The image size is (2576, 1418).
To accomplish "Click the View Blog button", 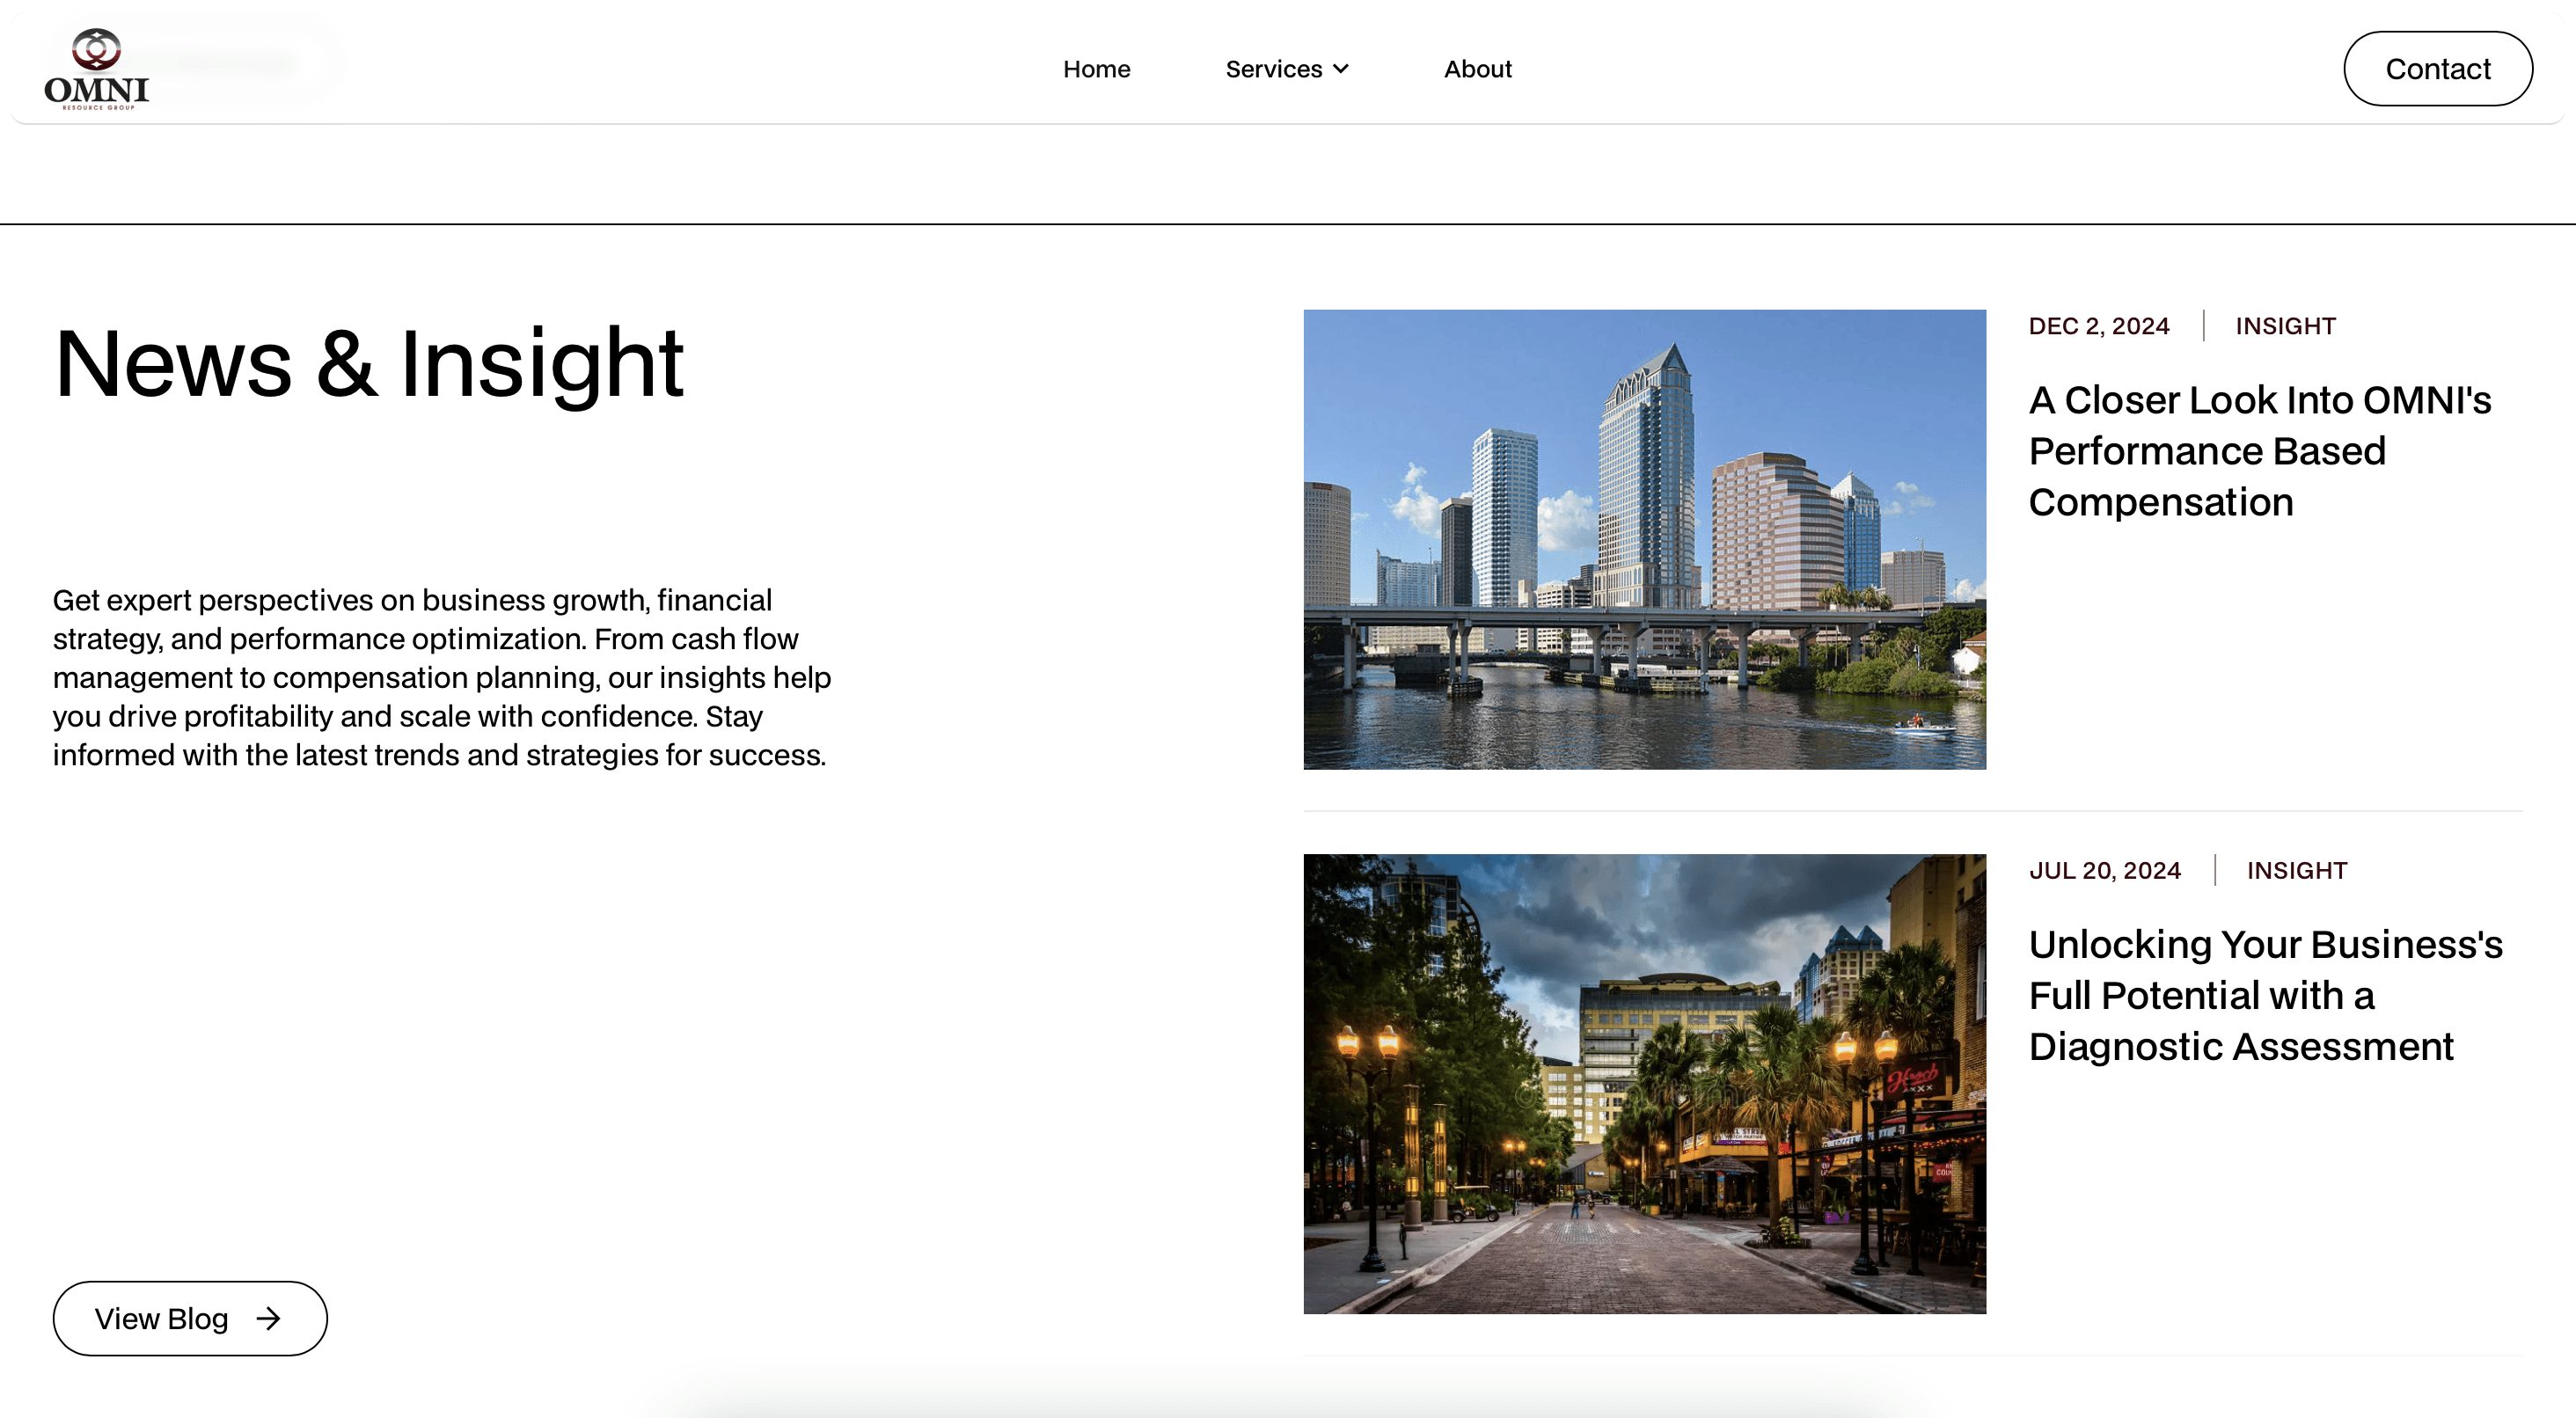I will [x=190, y=1318].
